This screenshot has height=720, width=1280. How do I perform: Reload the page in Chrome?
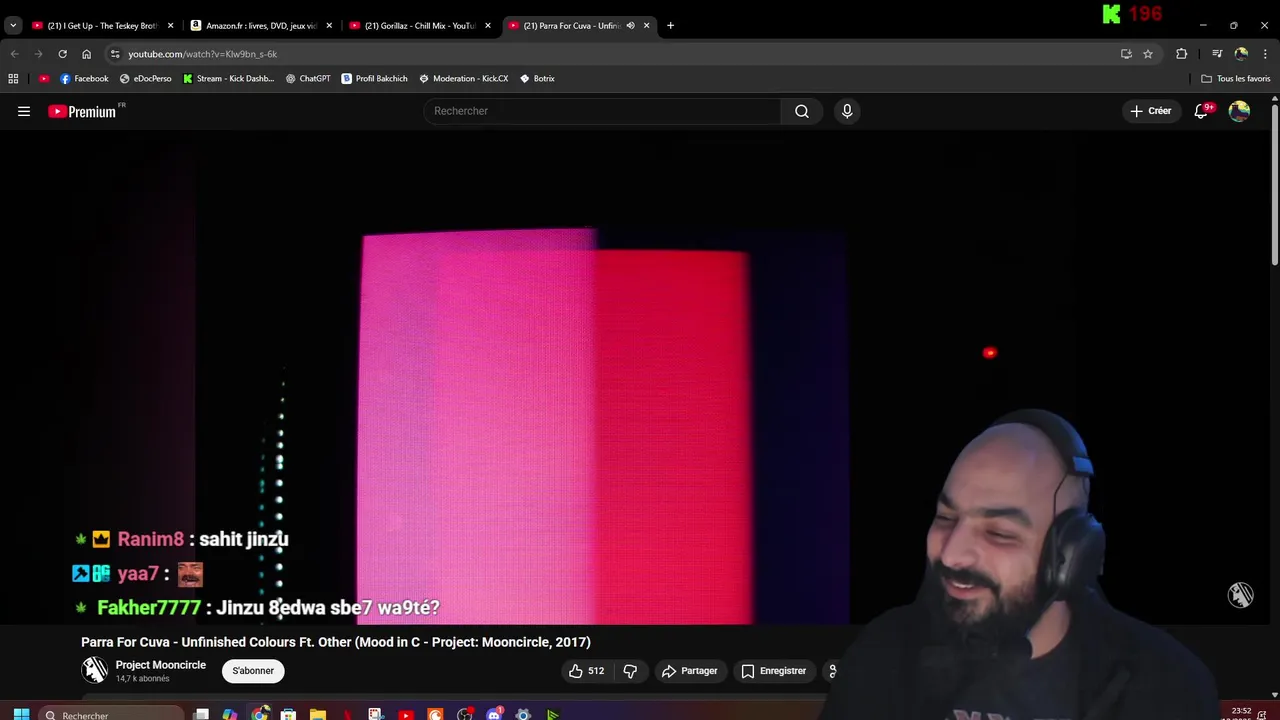(x=62, y=54)
